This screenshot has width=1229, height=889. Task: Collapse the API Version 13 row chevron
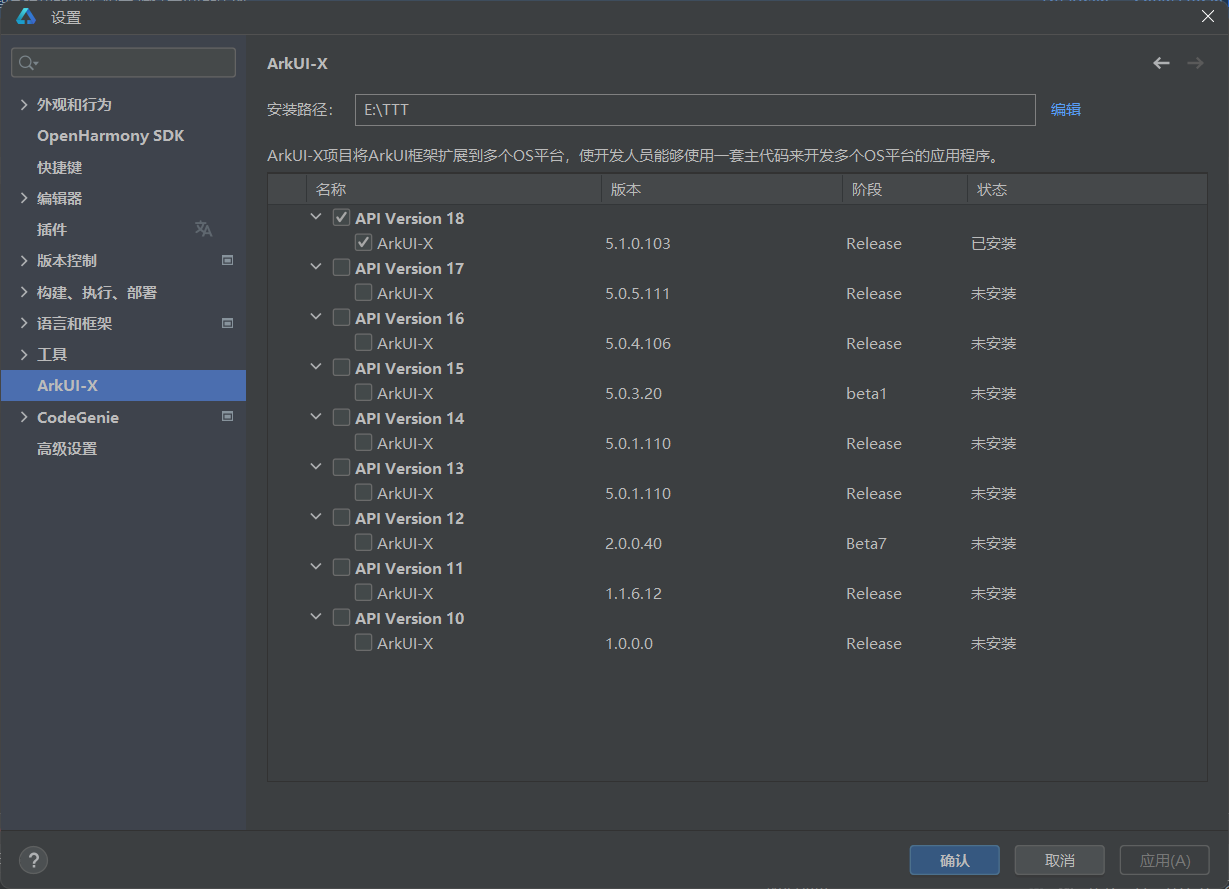(x=316, y=467)
